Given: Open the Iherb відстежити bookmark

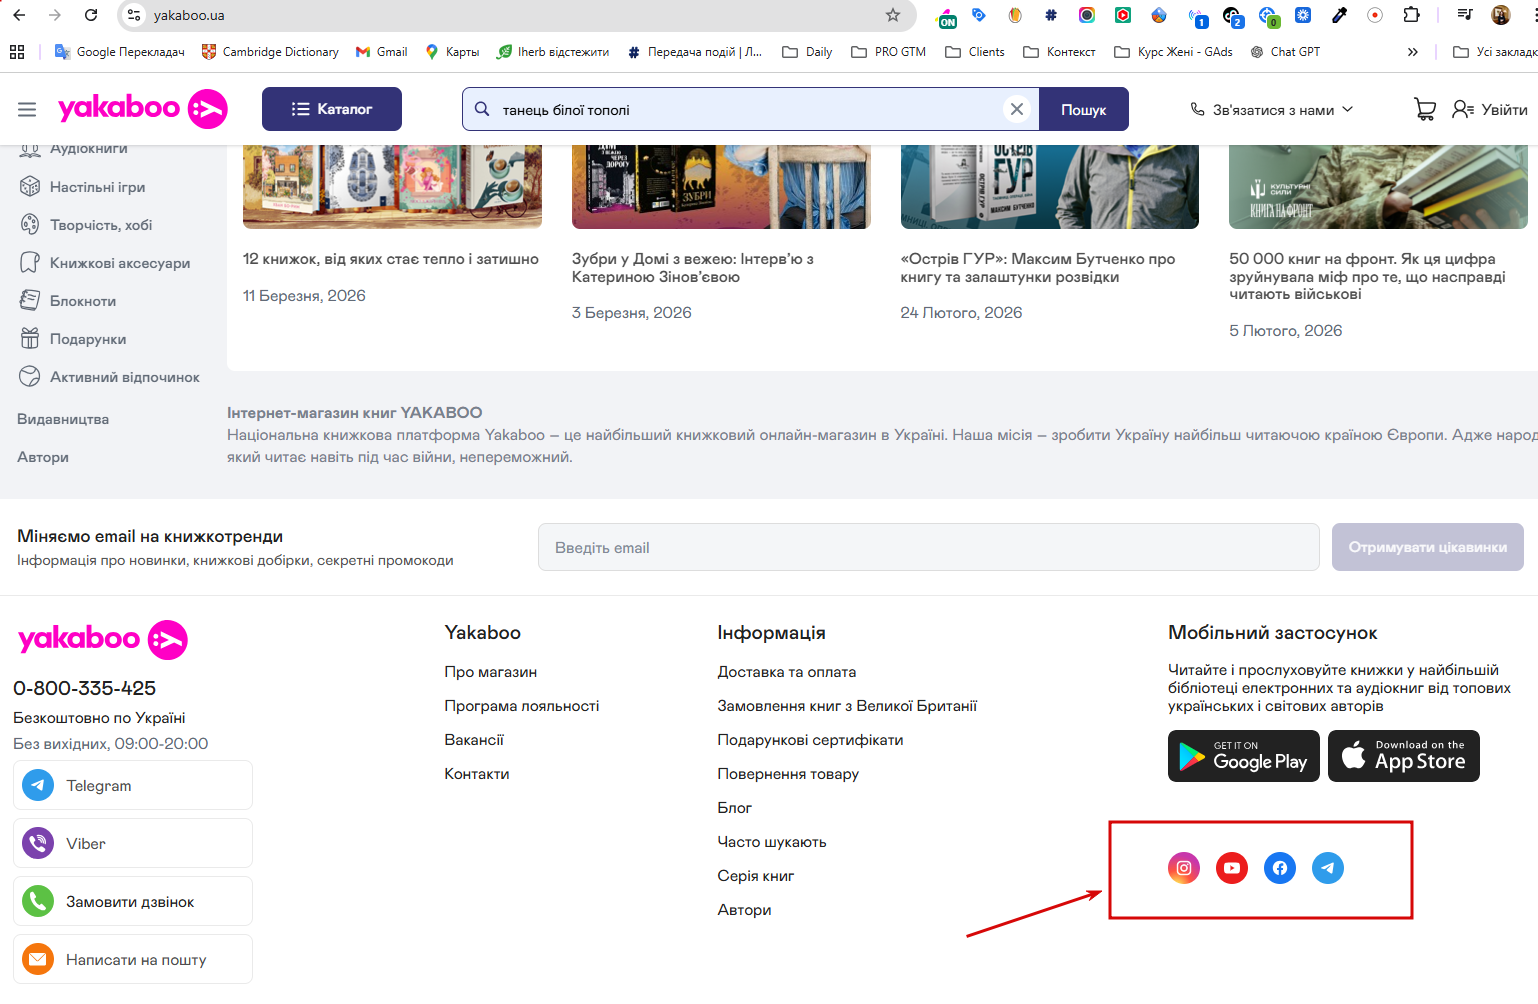Looking at the screenshot, I should 553,52.
